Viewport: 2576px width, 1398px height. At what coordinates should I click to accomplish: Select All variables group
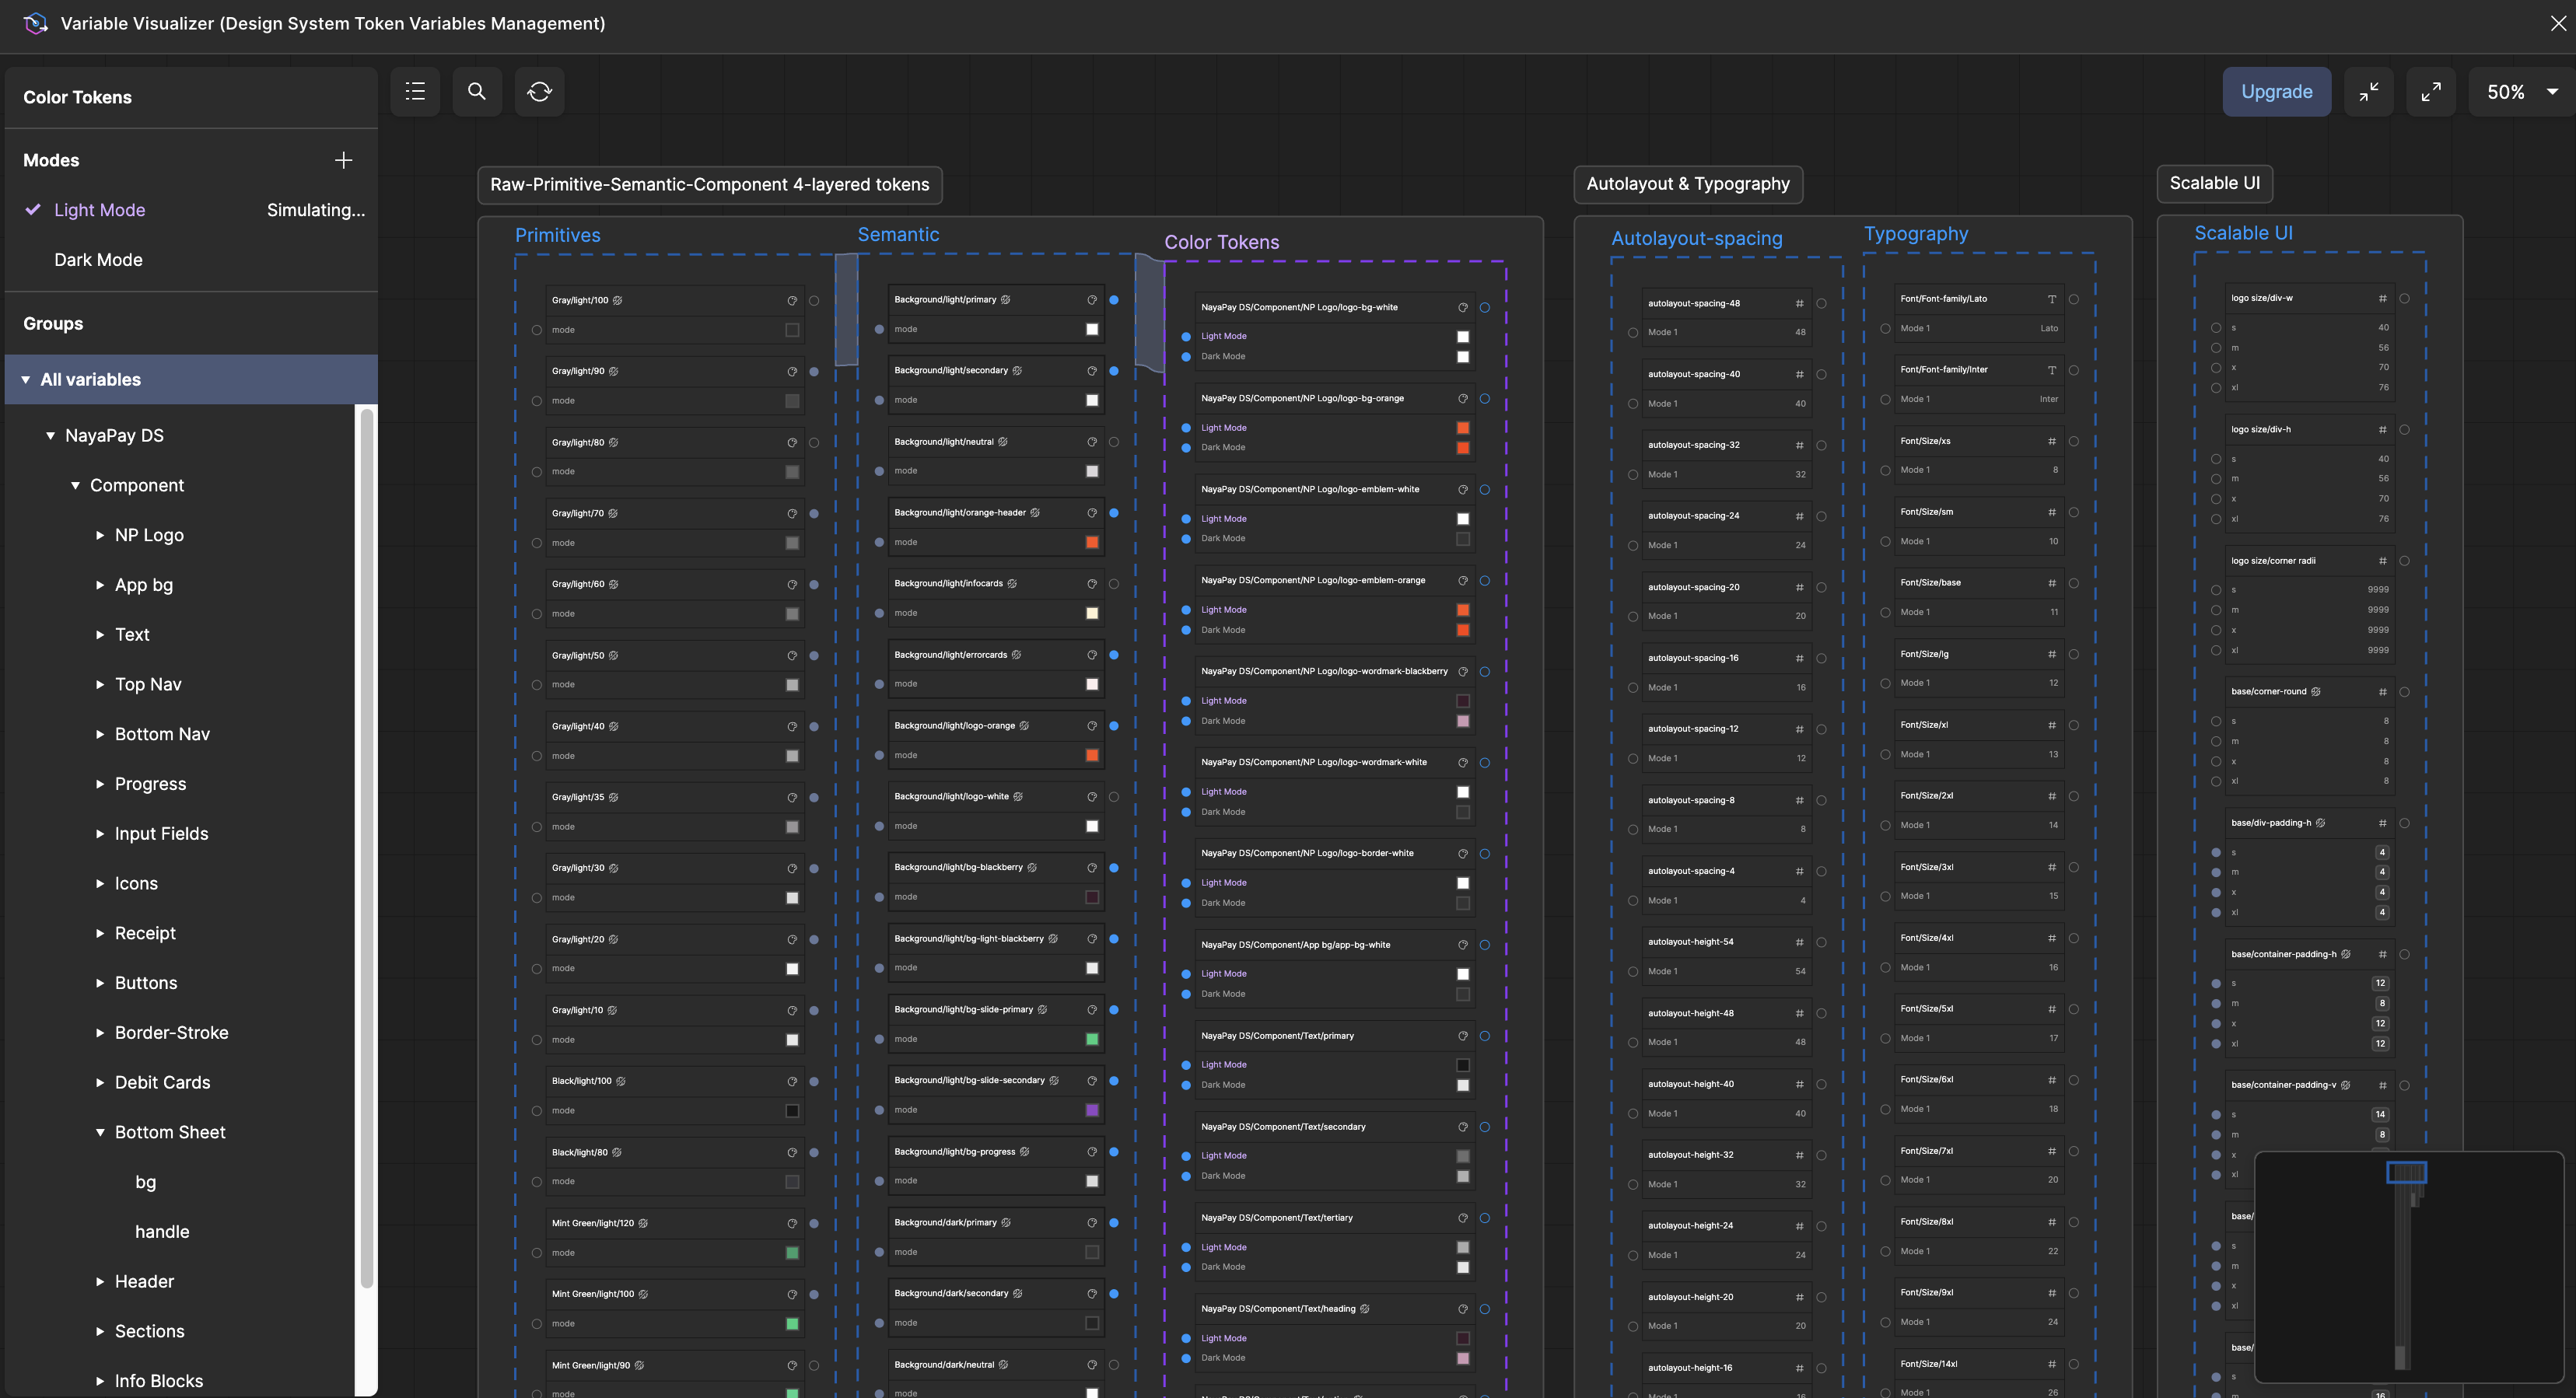click(91, 380)
